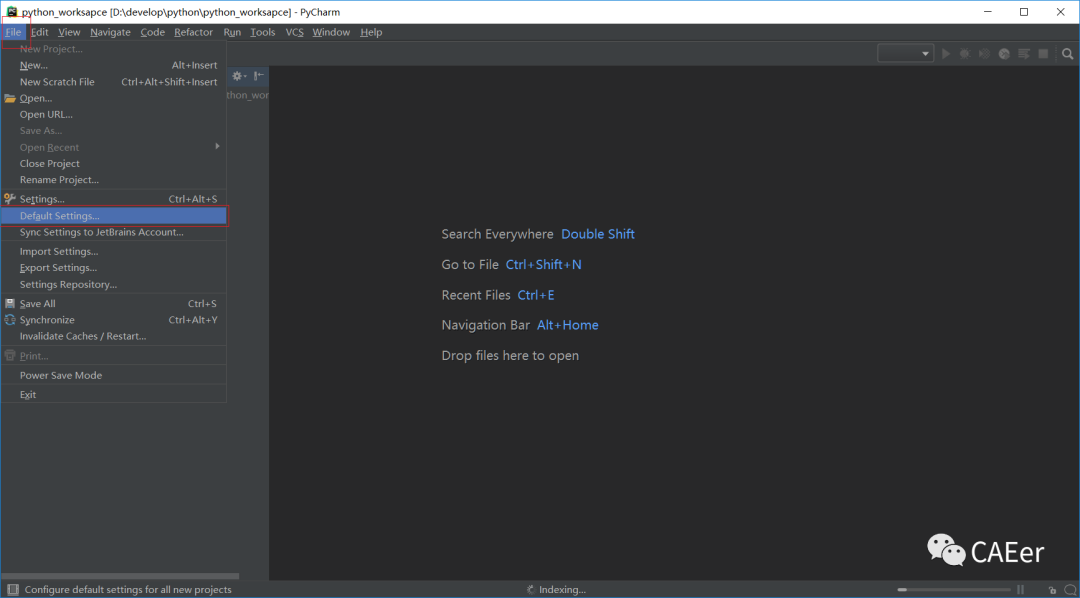Click the Project panel hide icon

[x=259, y=76]
